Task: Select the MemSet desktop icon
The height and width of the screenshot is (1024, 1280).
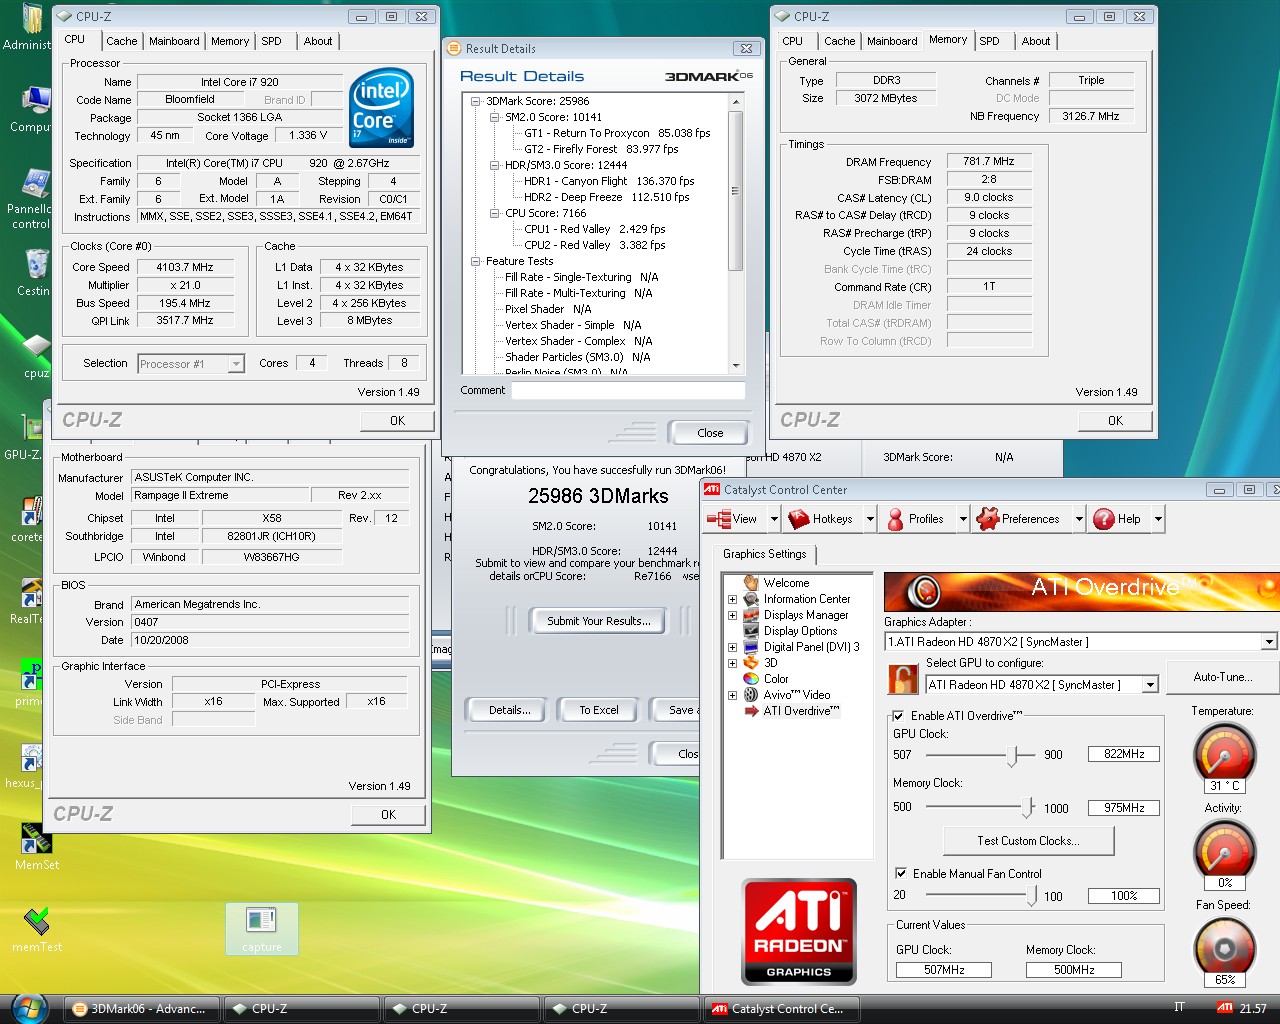Action: click(36, 838)
